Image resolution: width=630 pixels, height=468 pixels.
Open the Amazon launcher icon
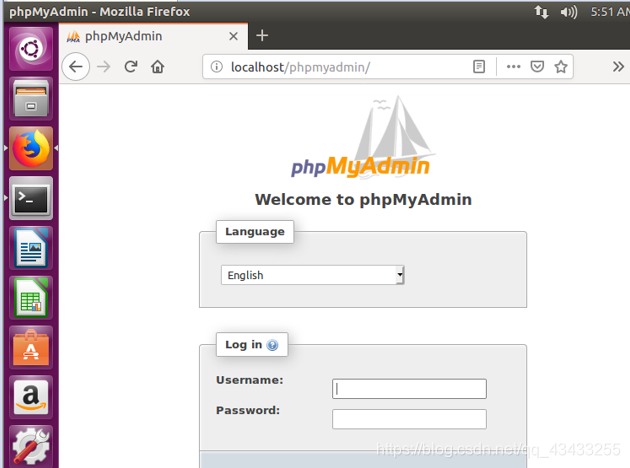(x=31, y=398)
